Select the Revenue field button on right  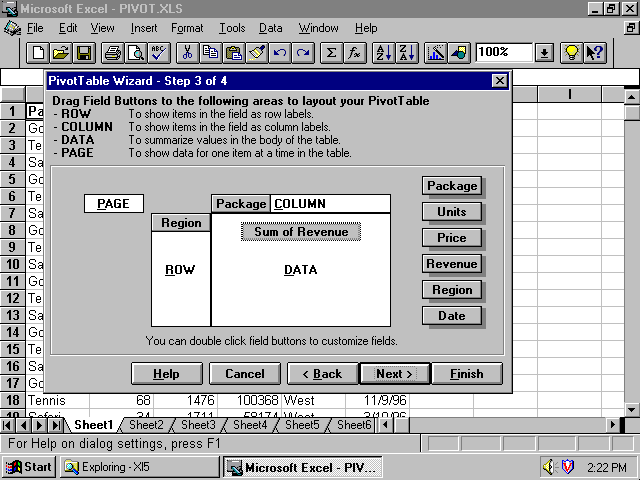(452, 264)
